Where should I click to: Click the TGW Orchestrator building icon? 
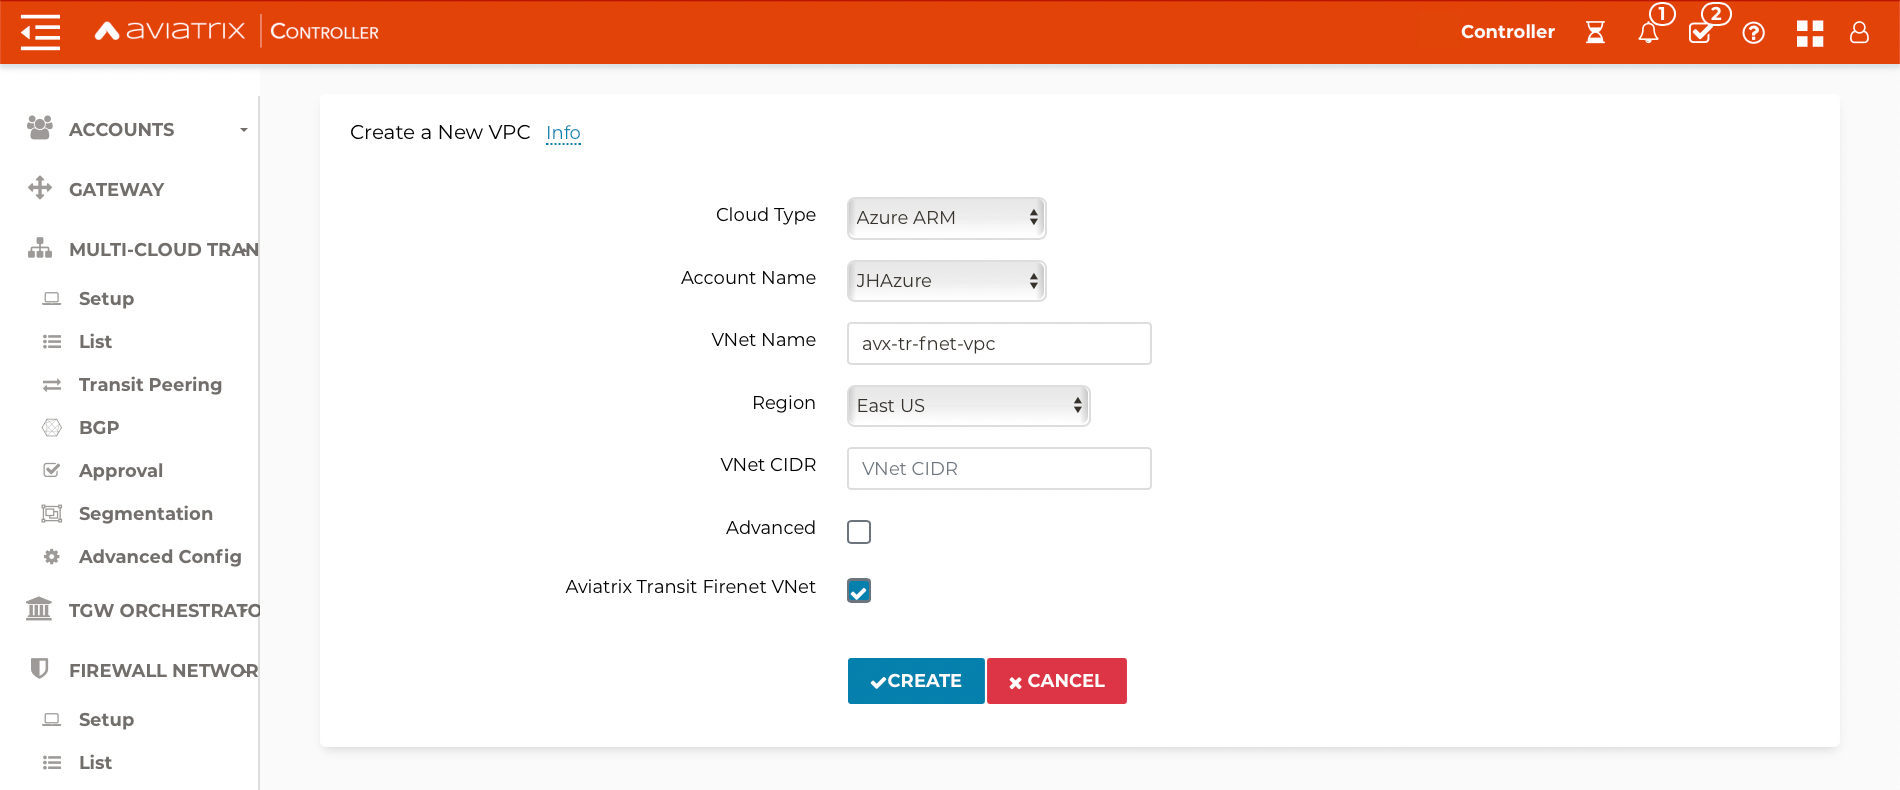pyautogui.click(x=39, y=609)
